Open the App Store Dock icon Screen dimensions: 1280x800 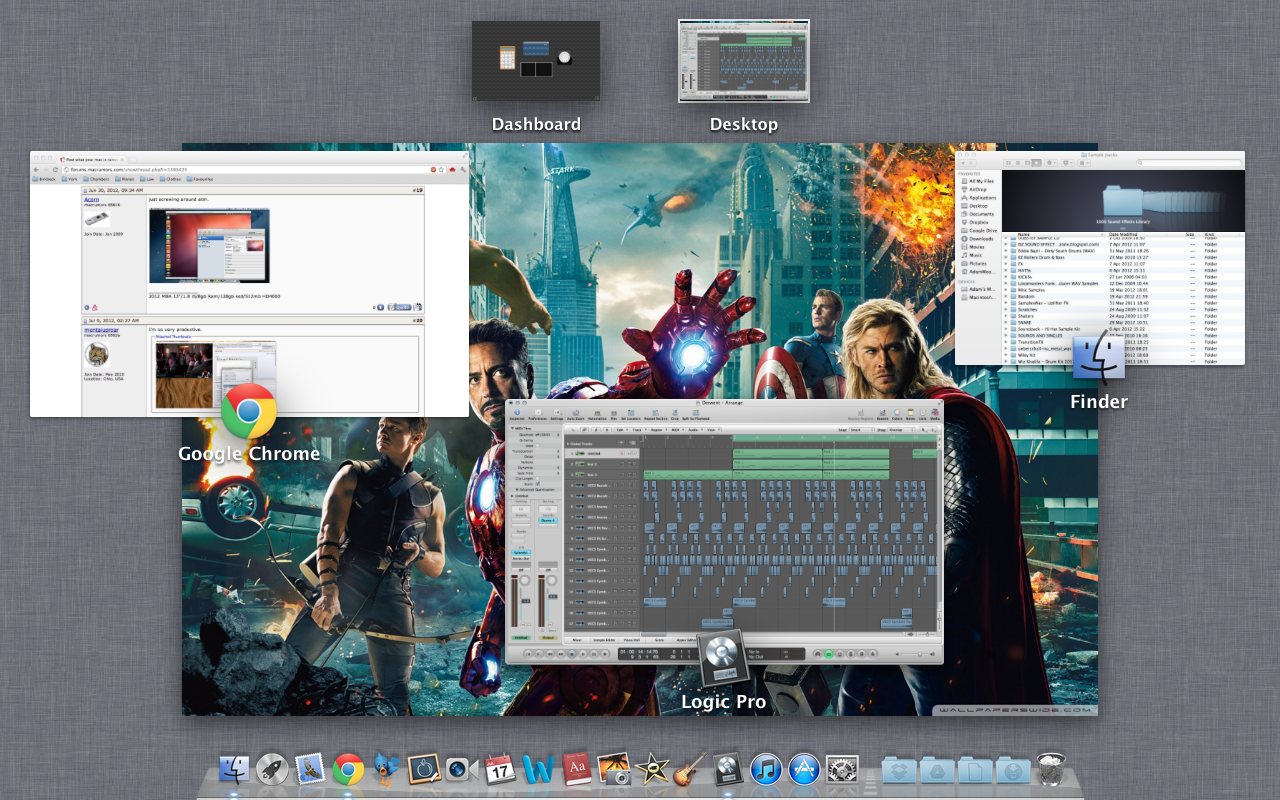(804, 769)
